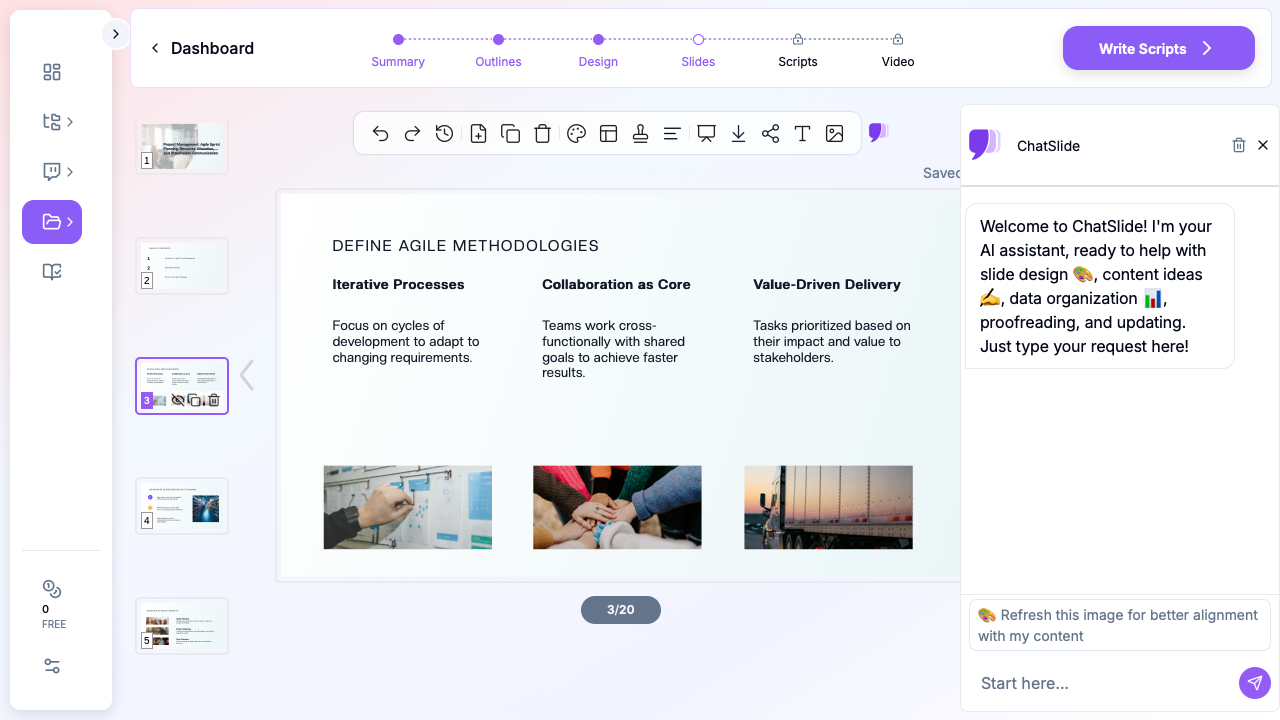Insert an image from the toolbar
This screenshot has width=1280, height=720.
point(835,133)
